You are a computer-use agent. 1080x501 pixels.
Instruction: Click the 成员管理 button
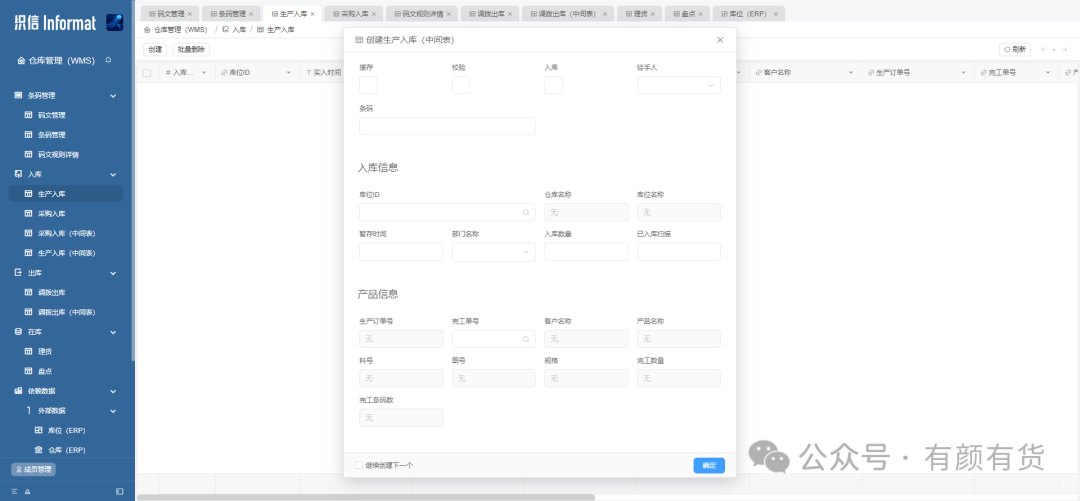pyautogui.click(x=34, y=469)
